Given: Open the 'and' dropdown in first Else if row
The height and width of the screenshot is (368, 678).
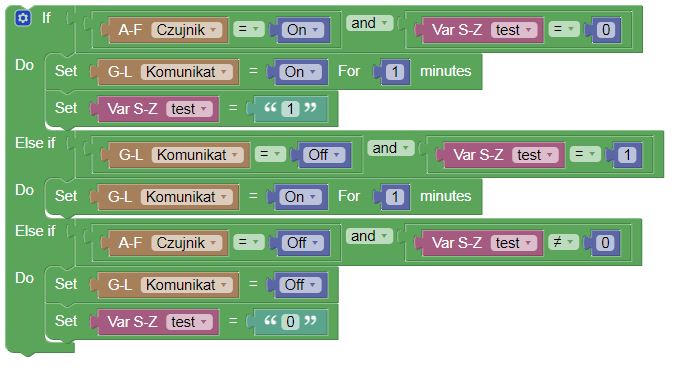Looking at the screenshot, I should (390, 148).
